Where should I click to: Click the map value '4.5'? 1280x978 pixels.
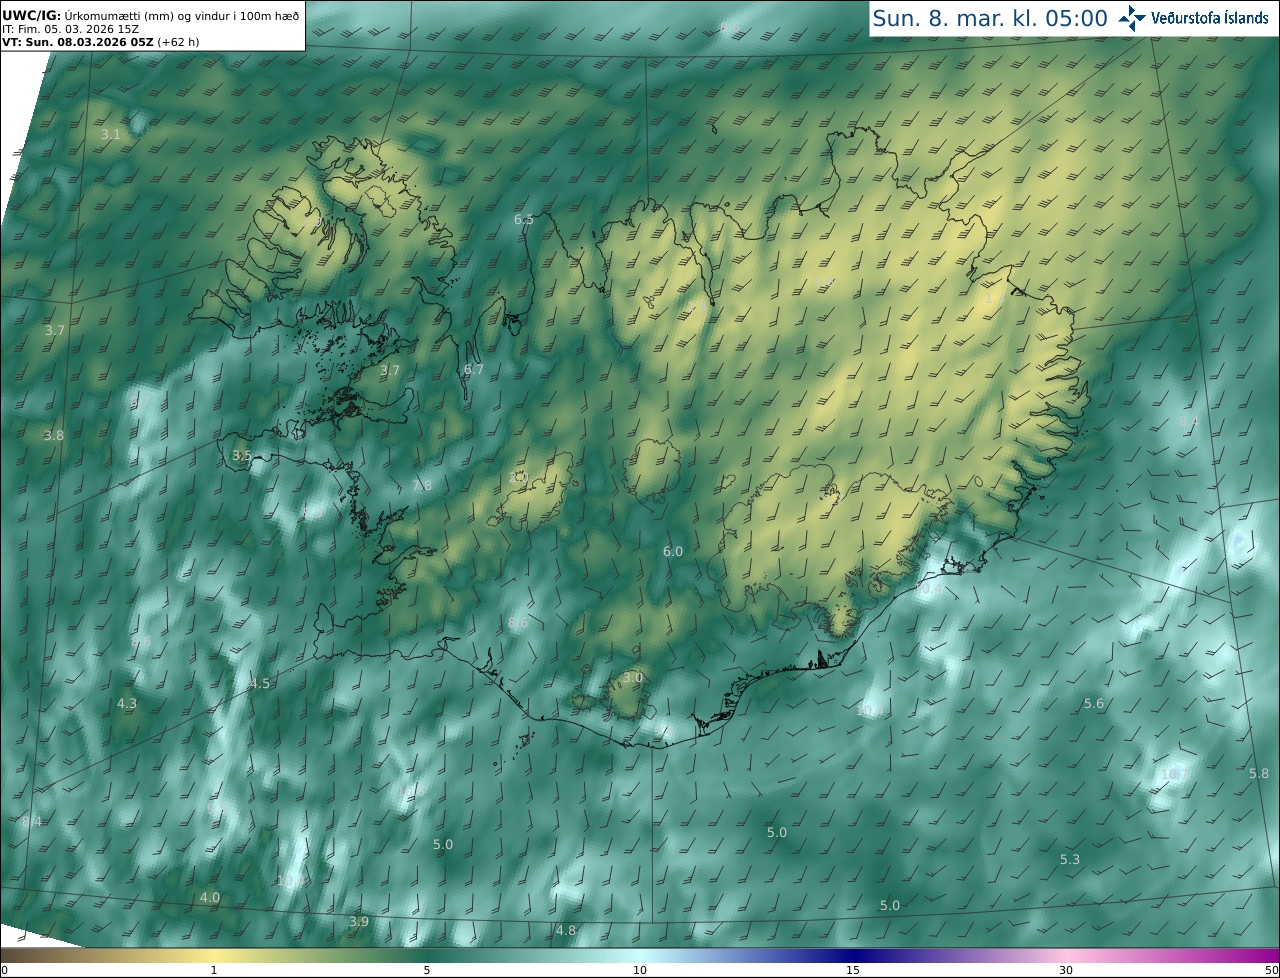(x=260, y=683)
